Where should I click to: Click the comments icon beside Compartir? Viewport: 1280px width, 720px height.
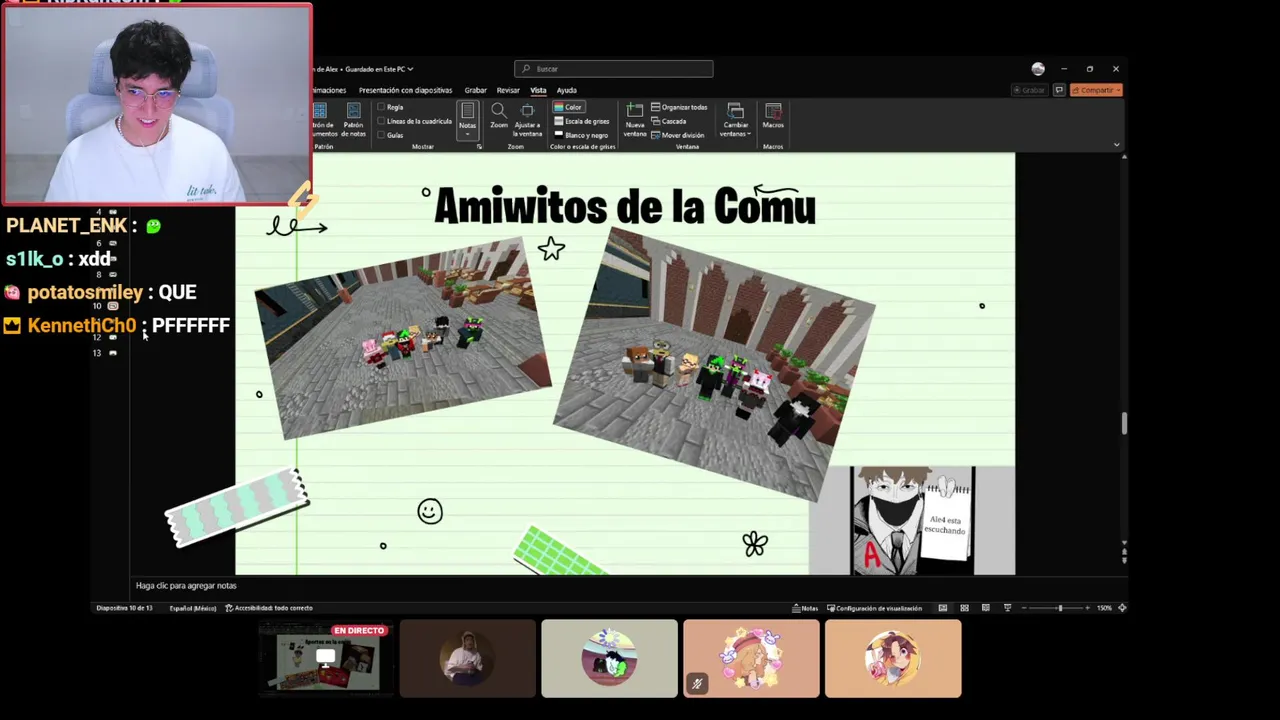pos(1059,90)
